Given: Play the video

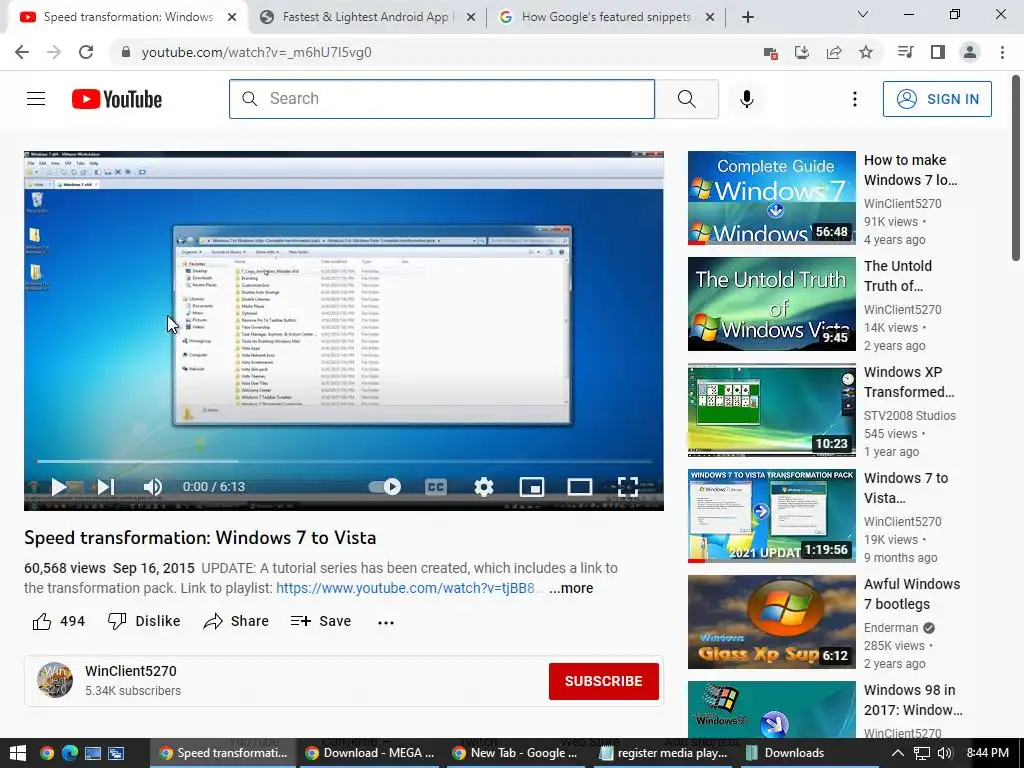Looking at the screenshot, I should [59, 487].
